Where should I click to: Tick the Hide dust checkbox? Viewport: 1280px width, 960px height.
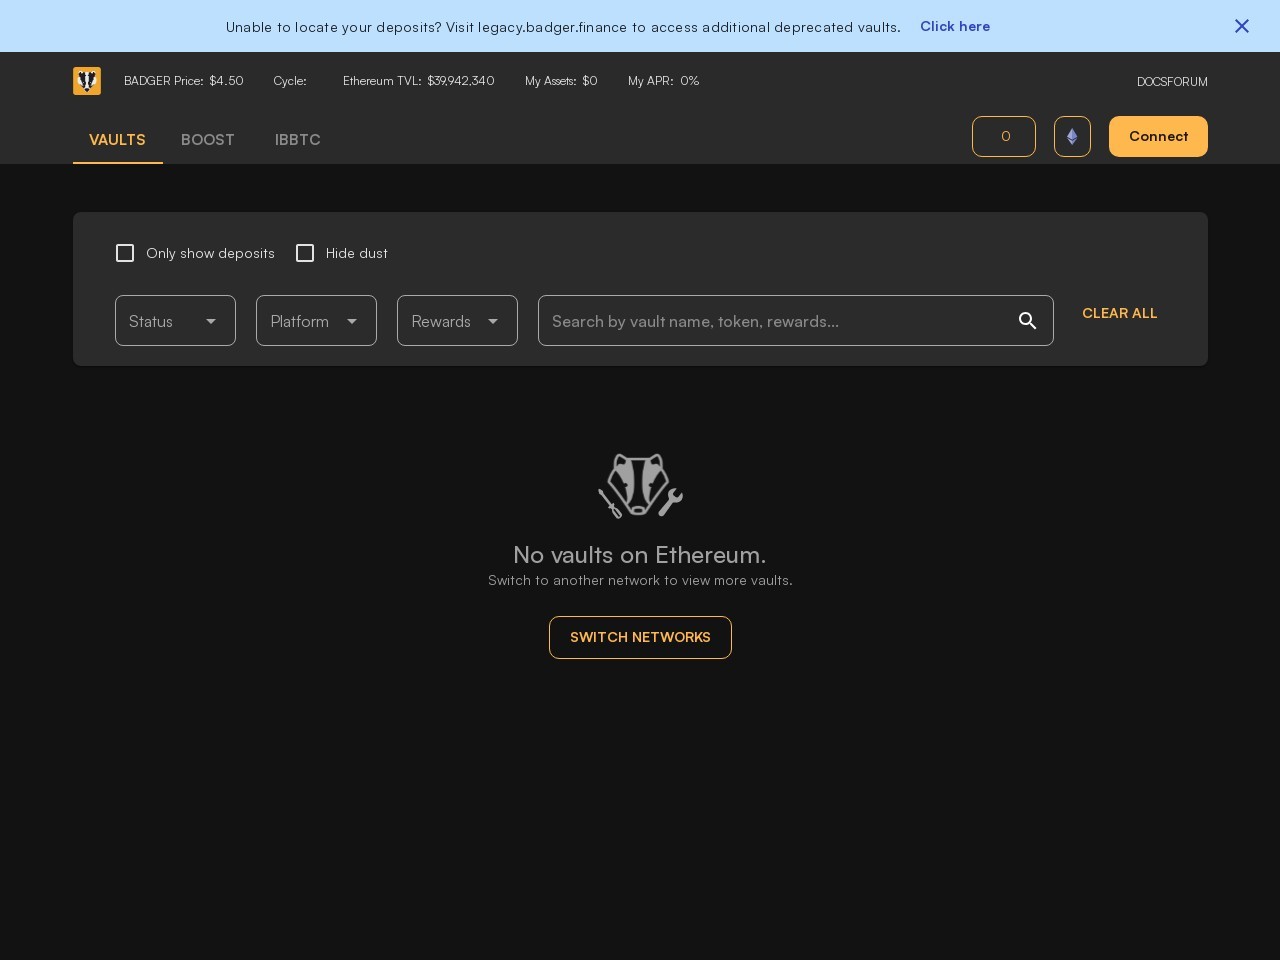coord(305,253)
